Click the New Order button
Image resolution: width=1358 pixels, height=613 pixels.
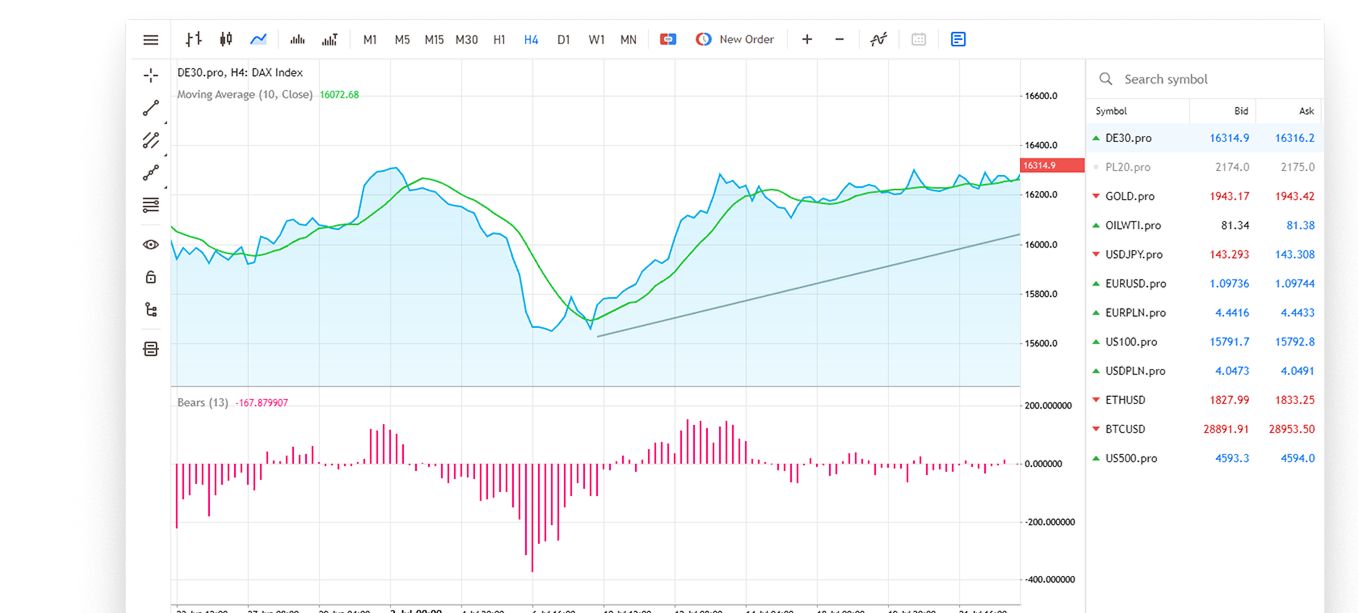point(735,40)
